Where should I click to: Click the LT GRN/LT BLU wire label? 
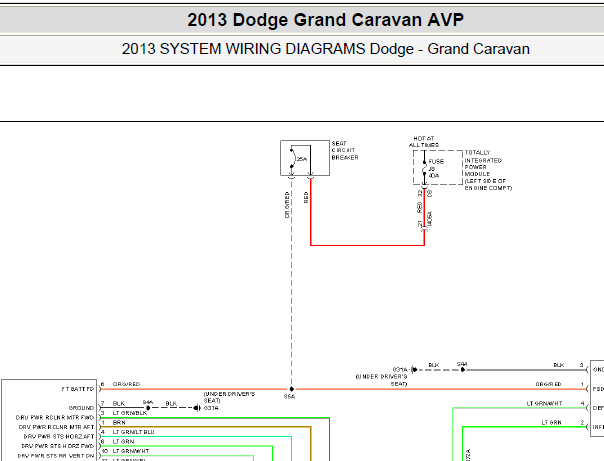pos(134,432)
